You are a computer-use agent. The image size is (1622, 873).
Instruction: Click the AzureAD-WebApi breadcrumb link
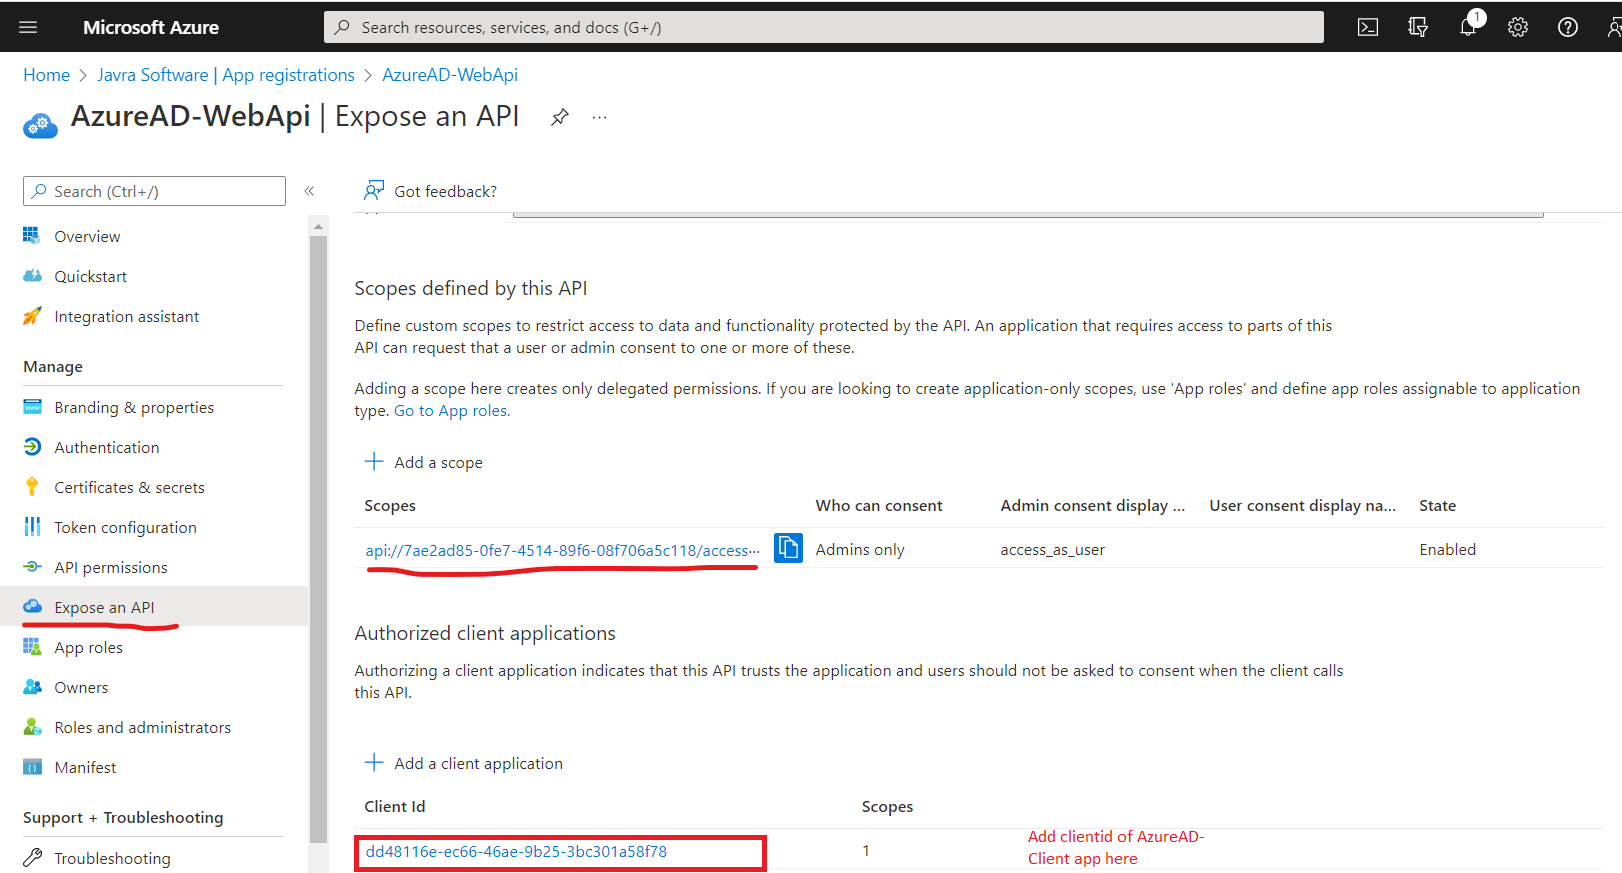[450, 75]
